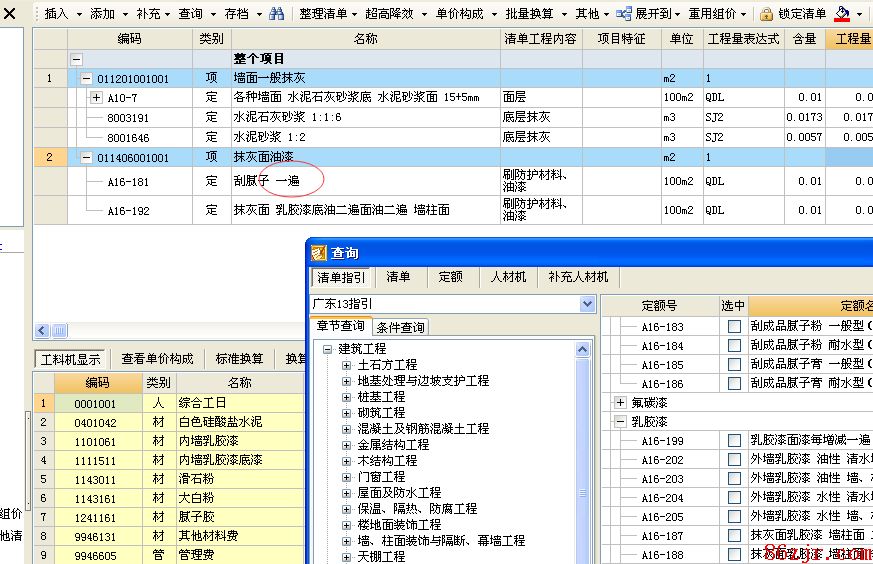
Task: Click the 查询 dialog title icon
Action: click(x=319, y=253)
